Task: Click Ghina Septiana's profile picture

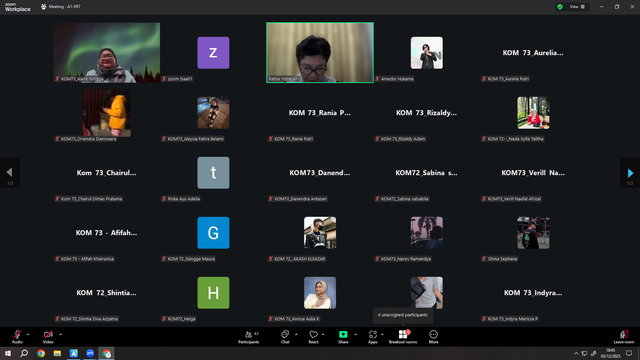Action: tap(533, 233)
